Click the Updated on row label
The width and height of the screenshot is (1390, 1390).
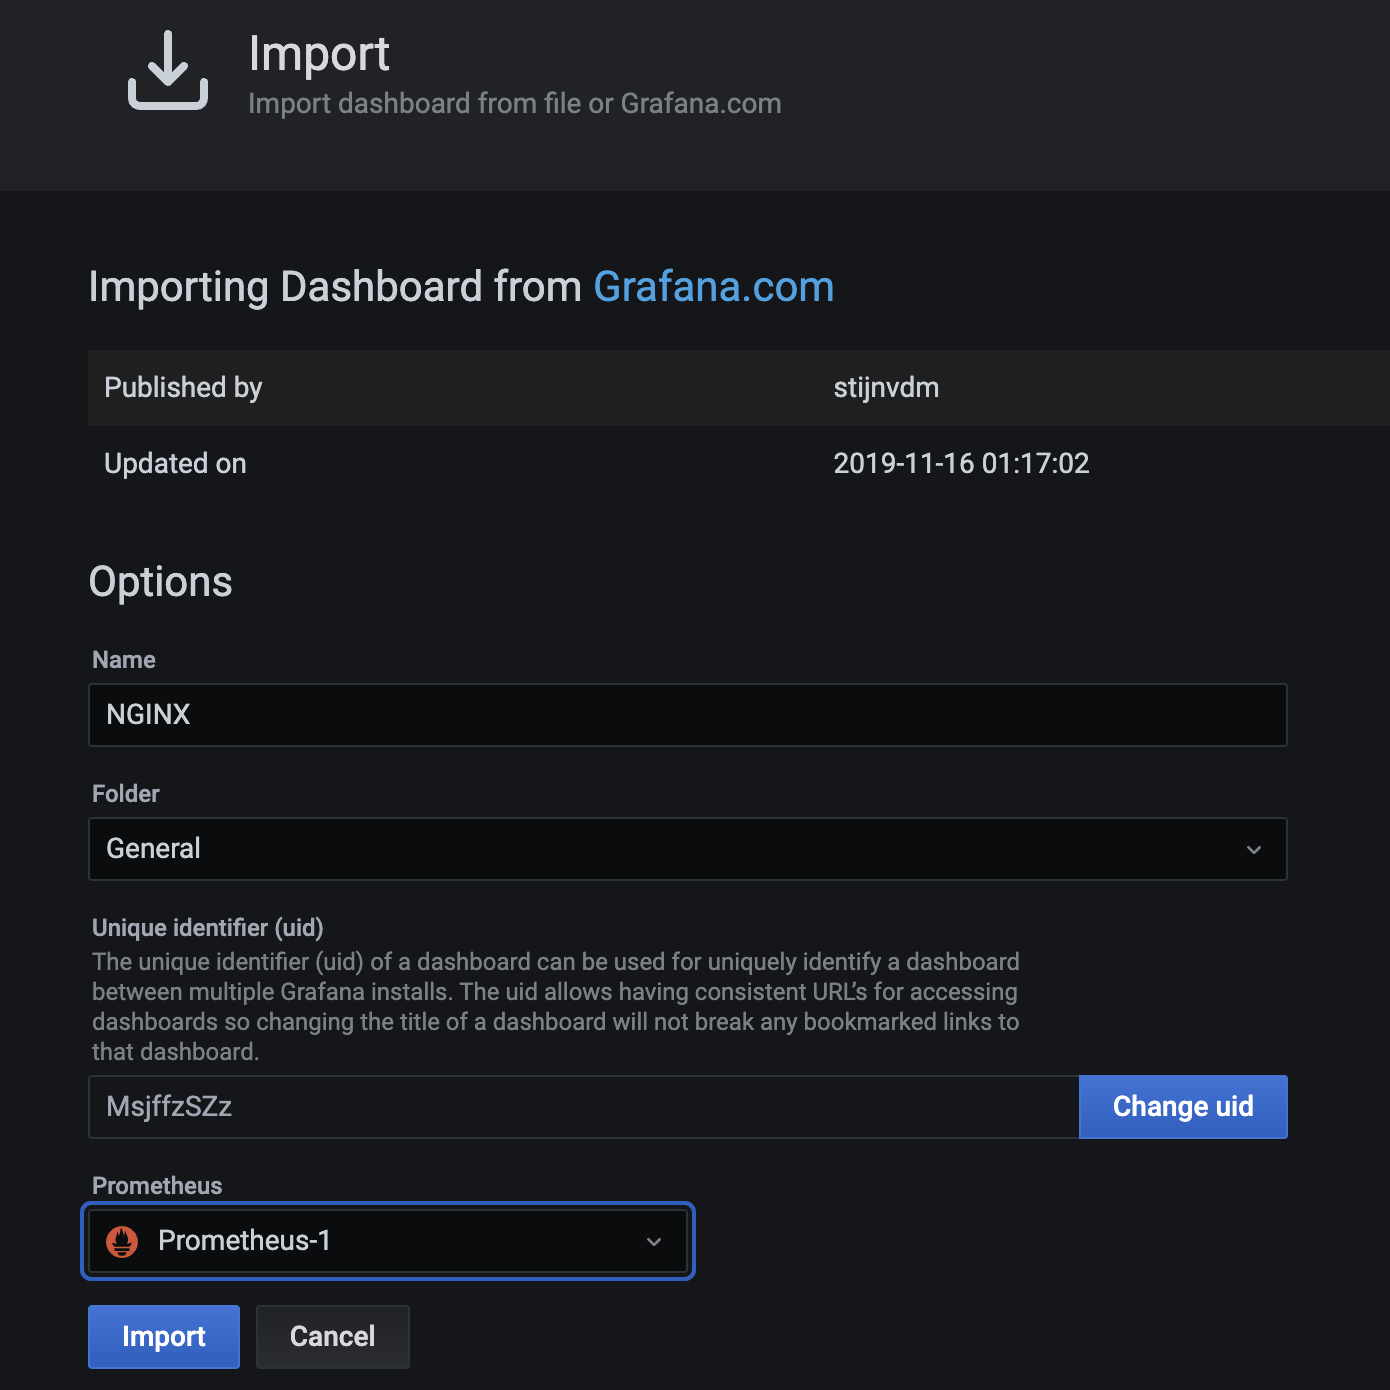[x=175, y=464]
